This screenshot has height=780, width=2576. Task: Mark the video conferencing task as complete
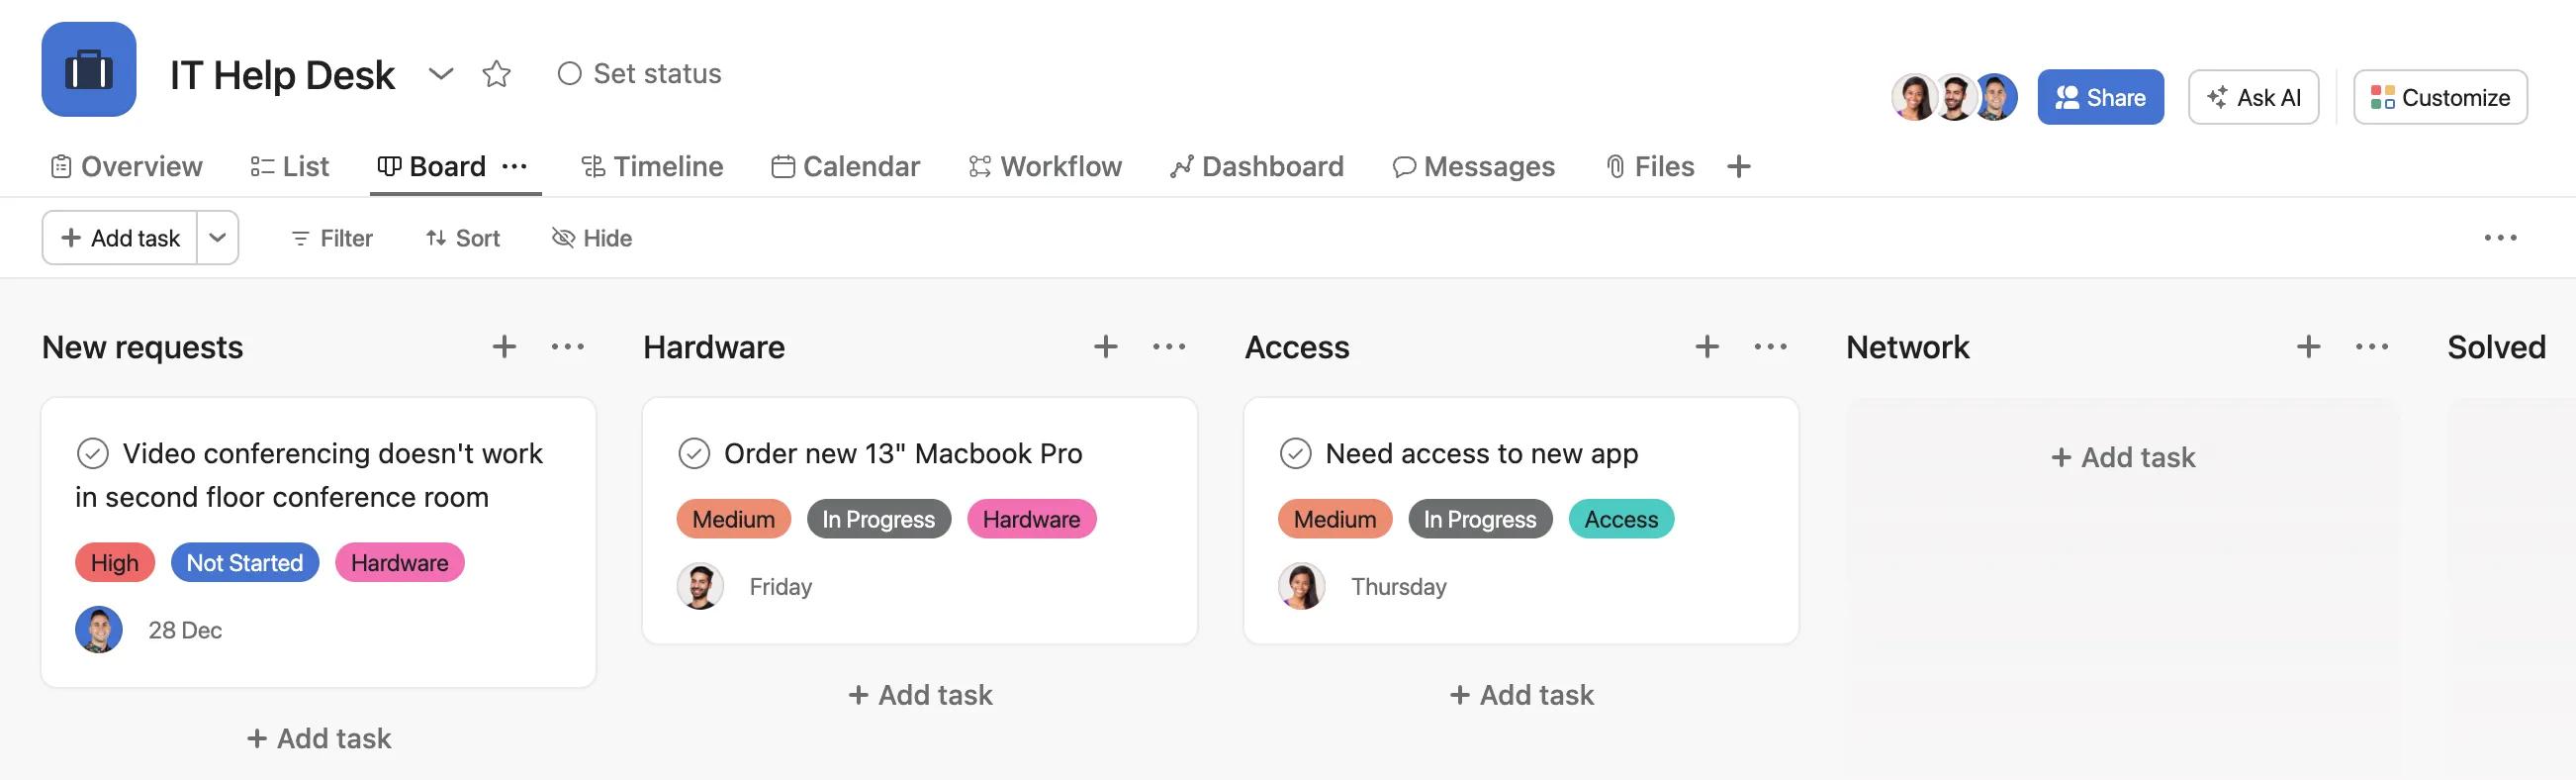click(x=93, y=454)
